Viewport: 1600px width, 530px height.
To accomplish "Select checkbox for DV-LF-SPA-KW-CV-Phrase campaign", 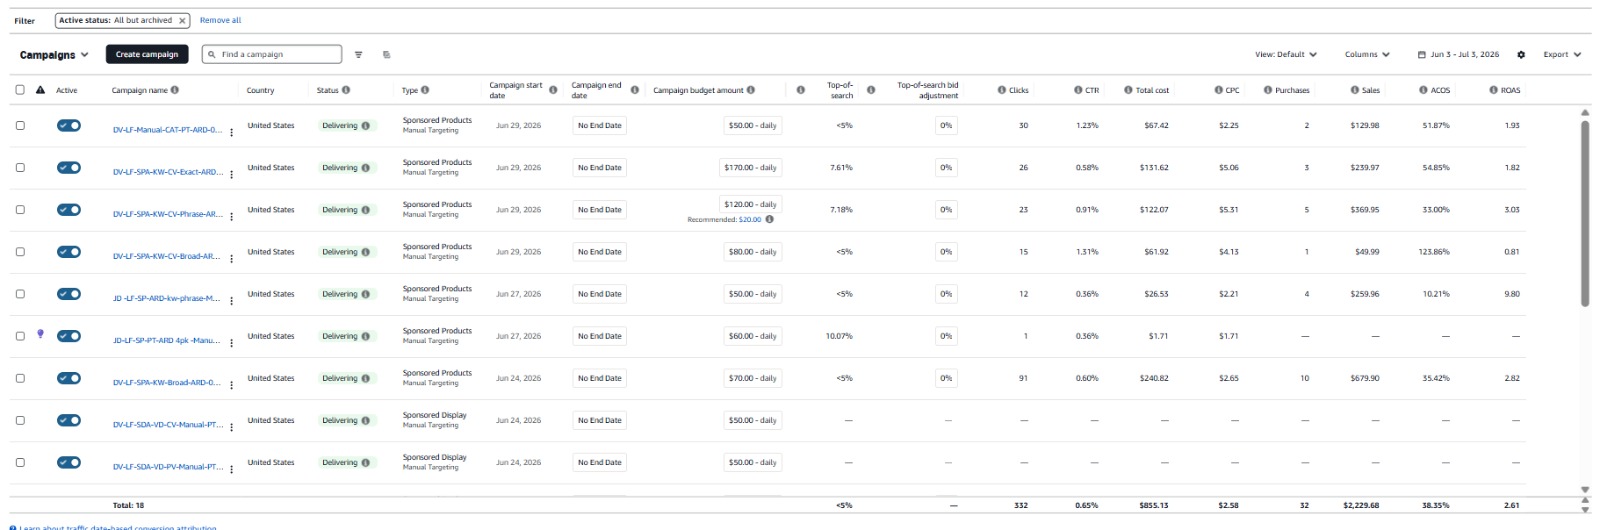I will [x=20, y=210].
